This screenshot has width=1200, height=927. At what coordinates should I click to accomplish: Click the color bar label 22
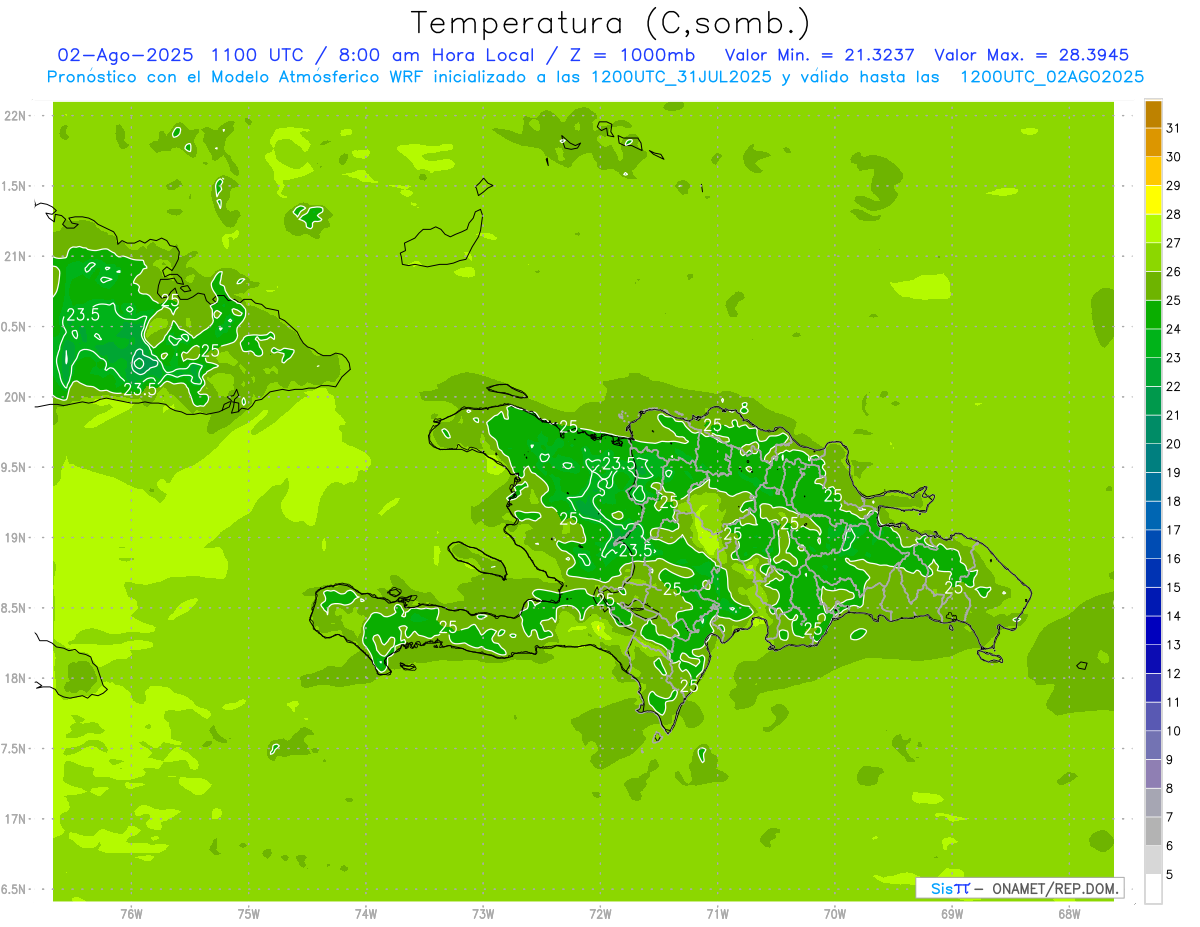pos(1174,387)
